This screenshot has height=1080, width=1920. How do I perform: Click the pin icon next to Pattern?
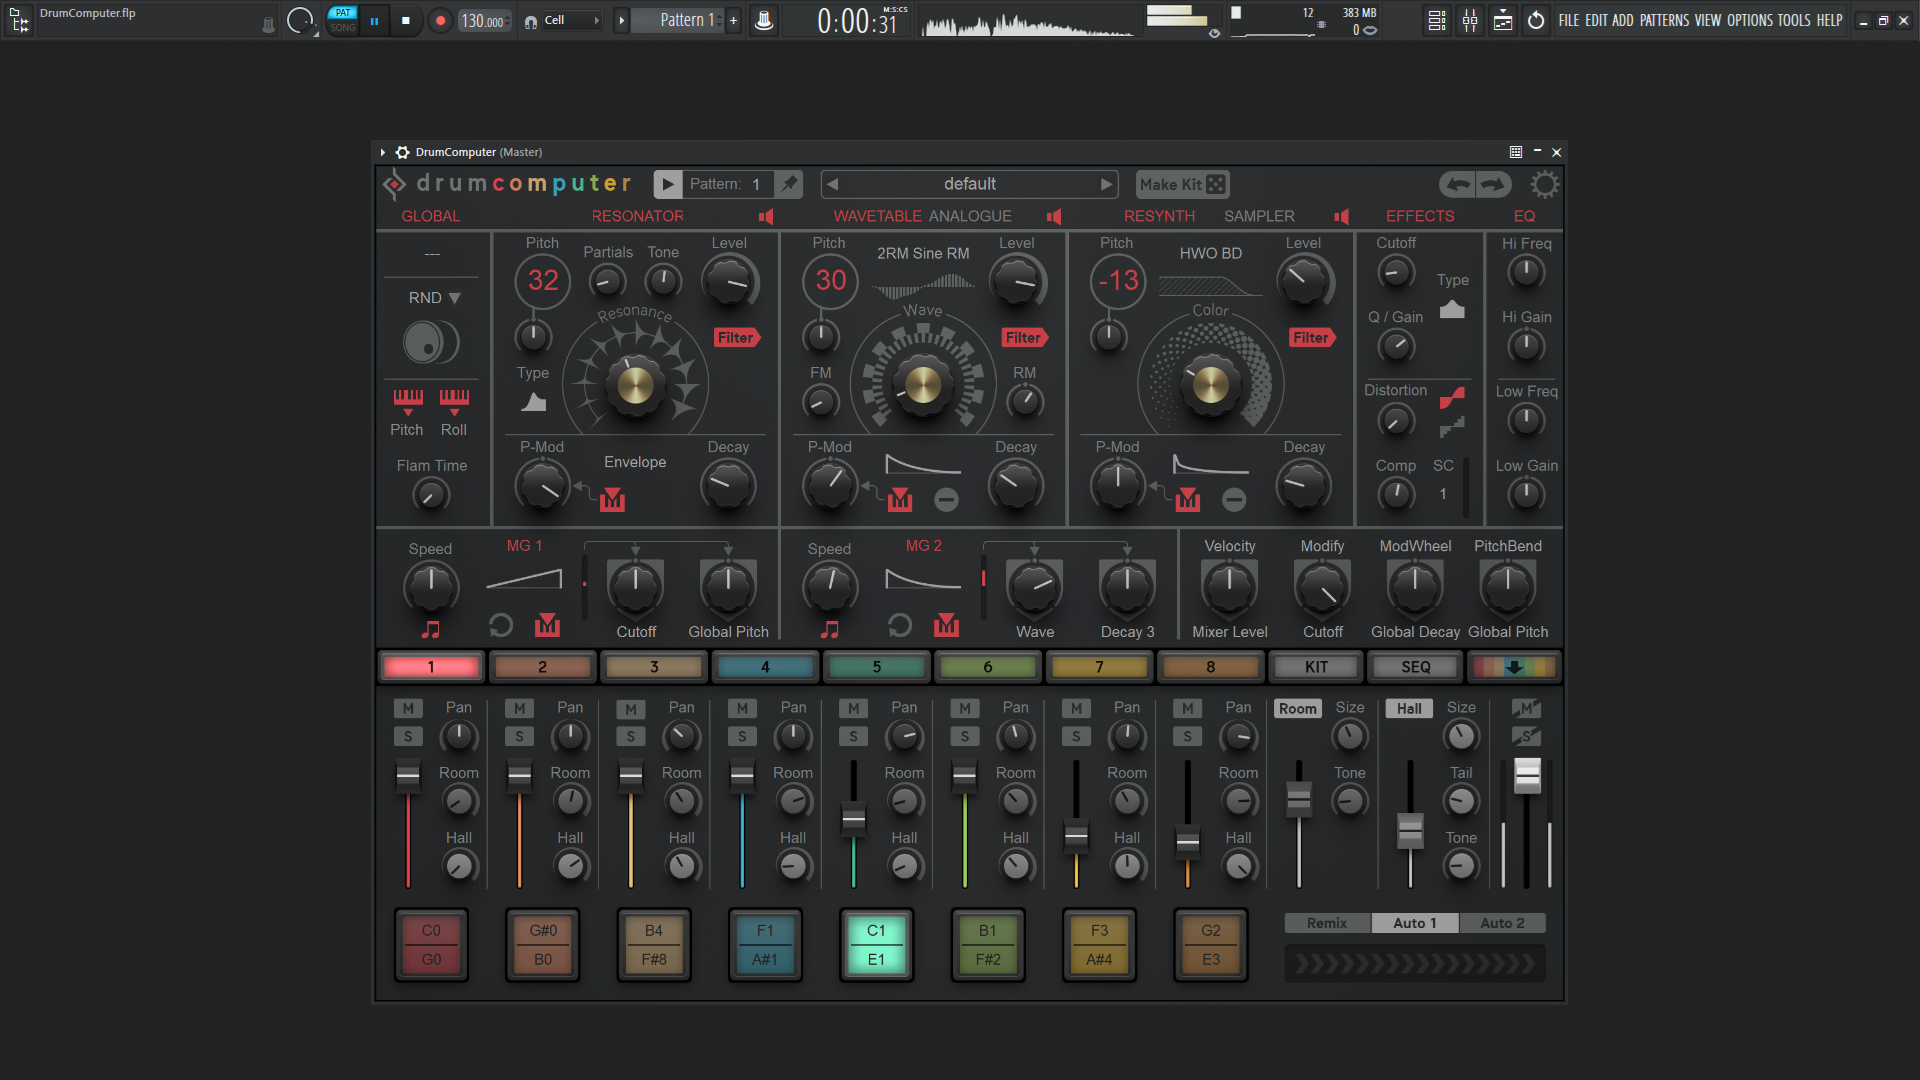click(790, 184)
